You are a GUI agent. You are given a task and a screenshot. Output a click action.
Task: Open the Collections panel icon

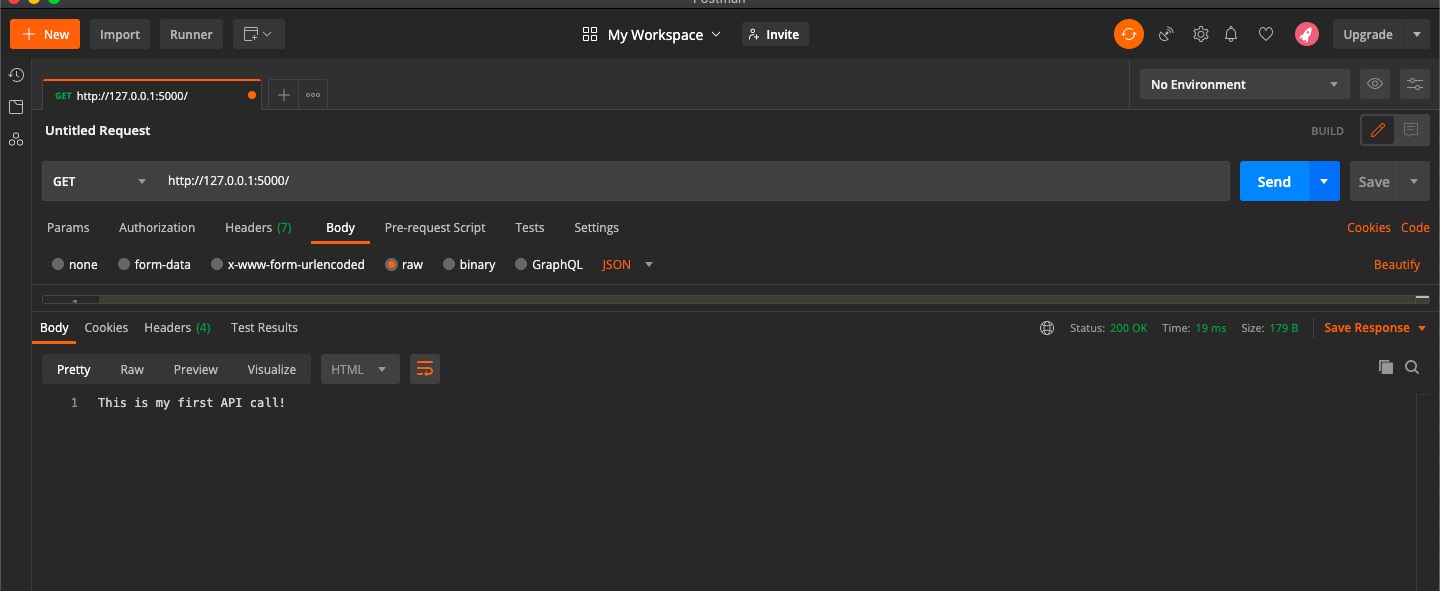pyautogui.click(x=15, y=107)
